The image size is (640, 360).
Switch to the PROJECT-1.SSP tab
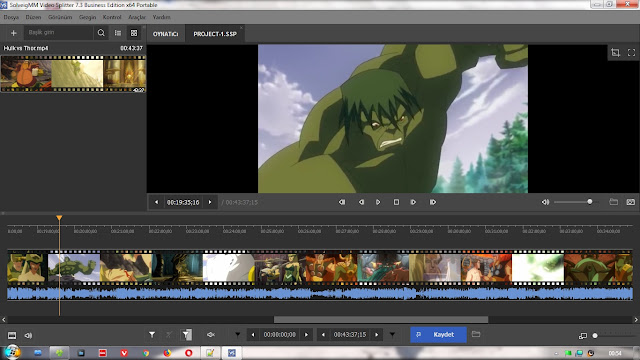click(x=215, y=34)
